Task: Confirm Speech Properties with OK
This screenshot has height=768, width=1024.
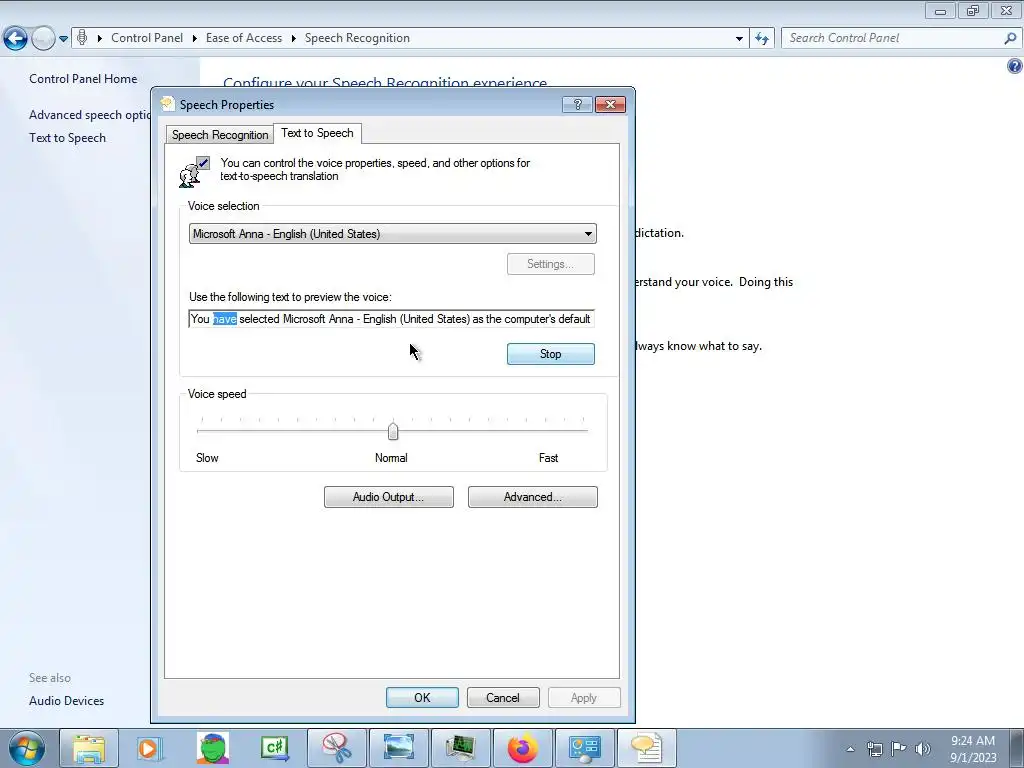Action: [x=422, y=697]
